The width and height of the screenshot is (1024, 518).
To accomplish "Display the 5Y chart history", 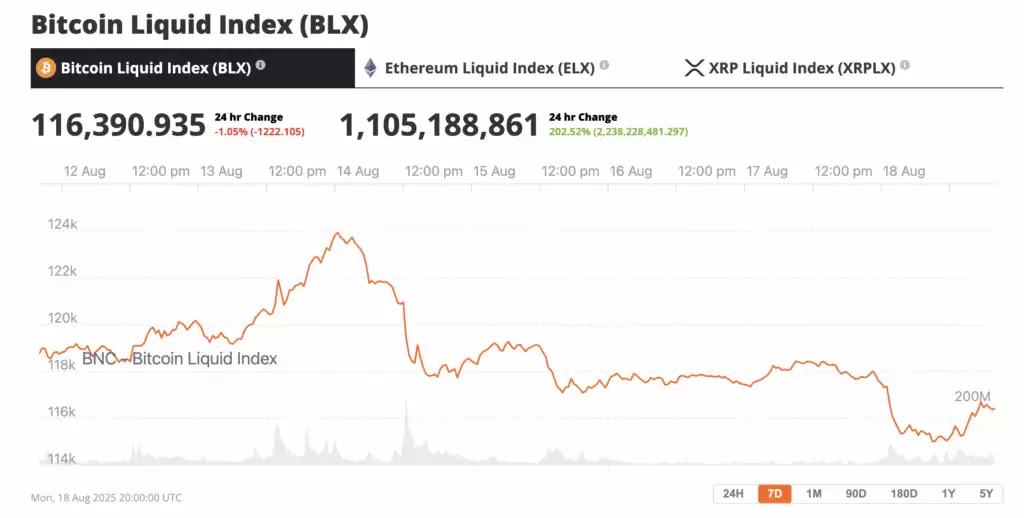I will pyautogui.click(x=986, y=493).
